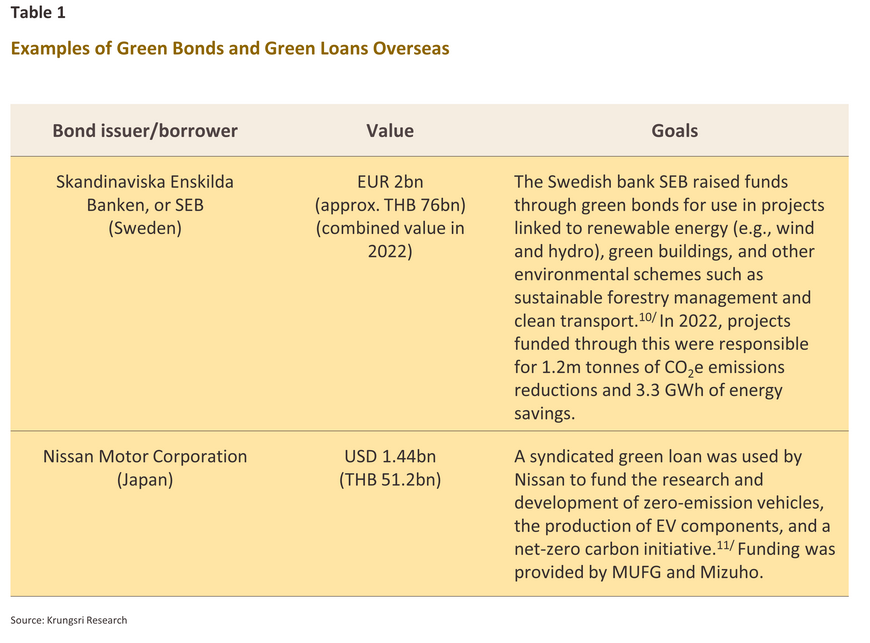Viewport: 870px width, 643px height.
Task: Select the 'Nissan Motor Corporation (Japan)' cell
Action: (145, 468)
